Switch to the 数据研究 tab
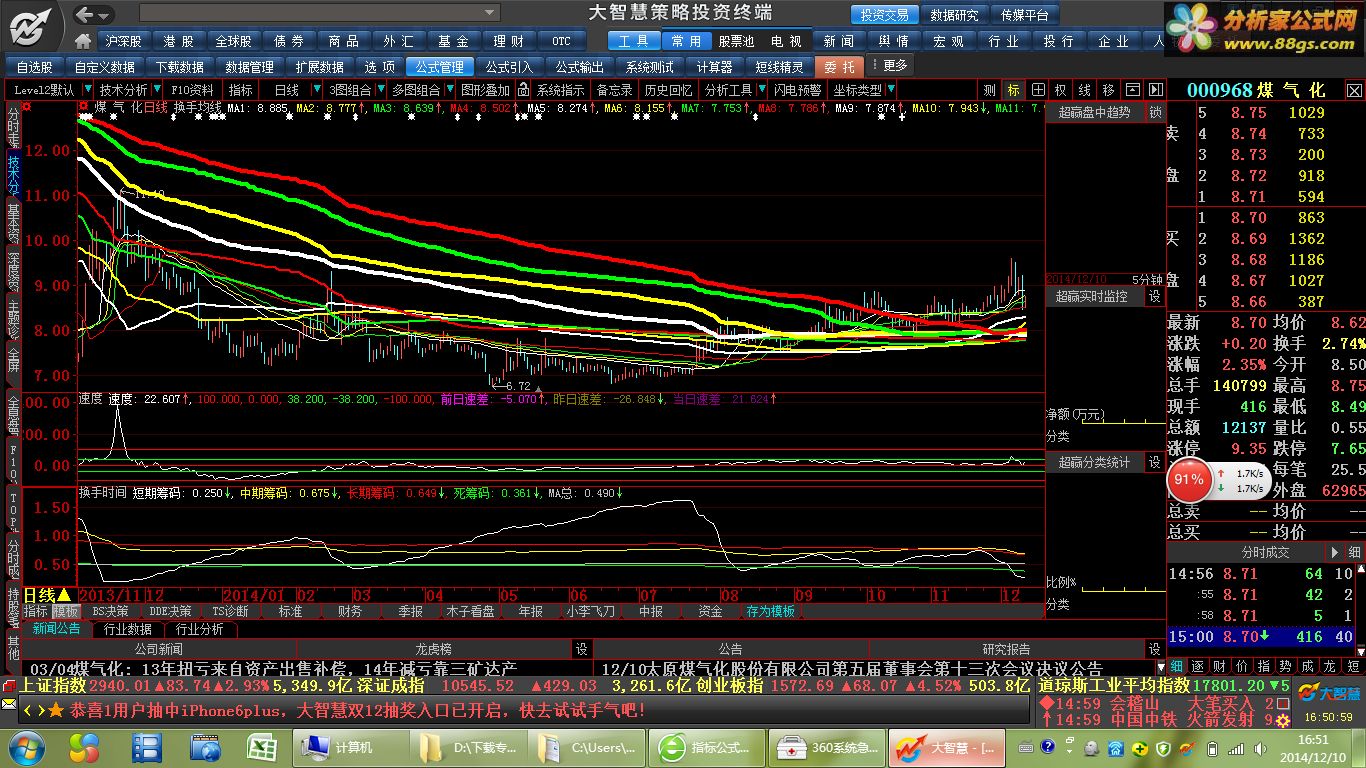 (954, 15)
